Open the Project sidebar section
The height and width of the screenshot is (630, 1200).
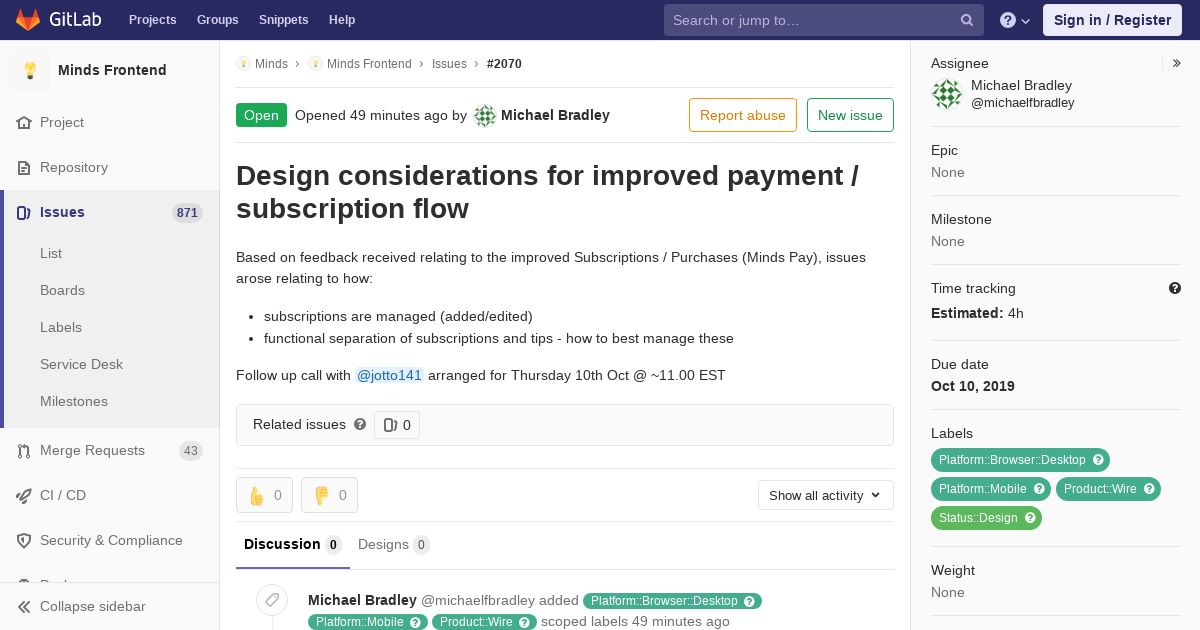click(x=110, y=122)
